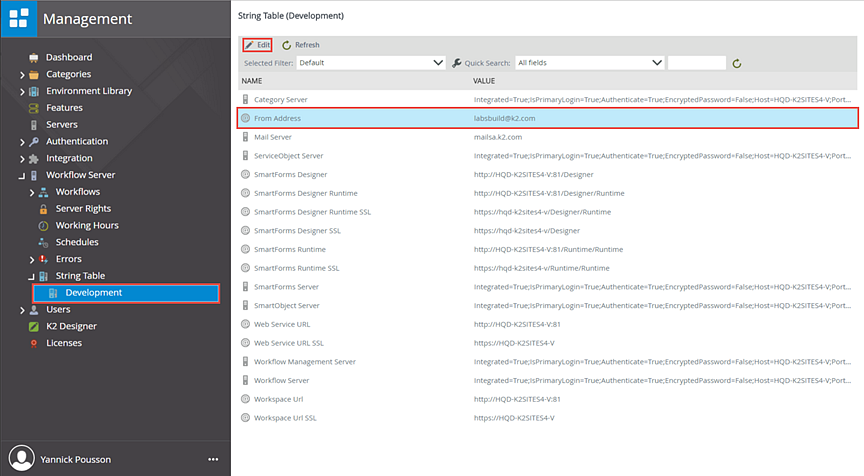Click the mailsa.k2.com value cell

(498, 137)
